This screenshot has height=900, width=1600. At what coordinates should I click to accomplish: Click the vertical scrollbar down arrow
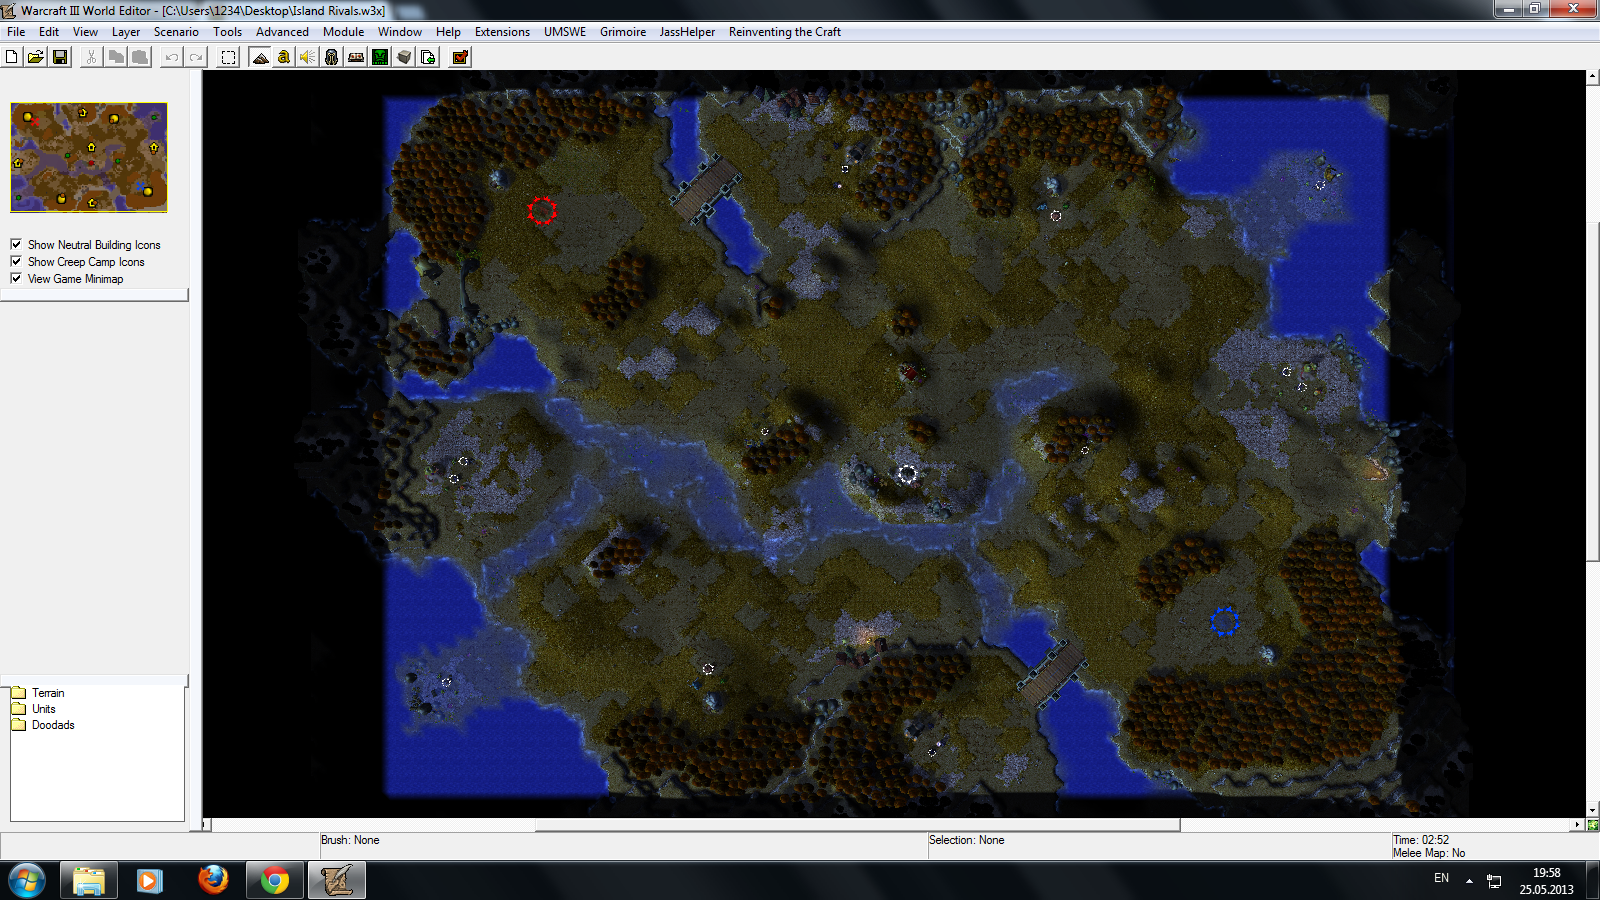[1593, 810]
